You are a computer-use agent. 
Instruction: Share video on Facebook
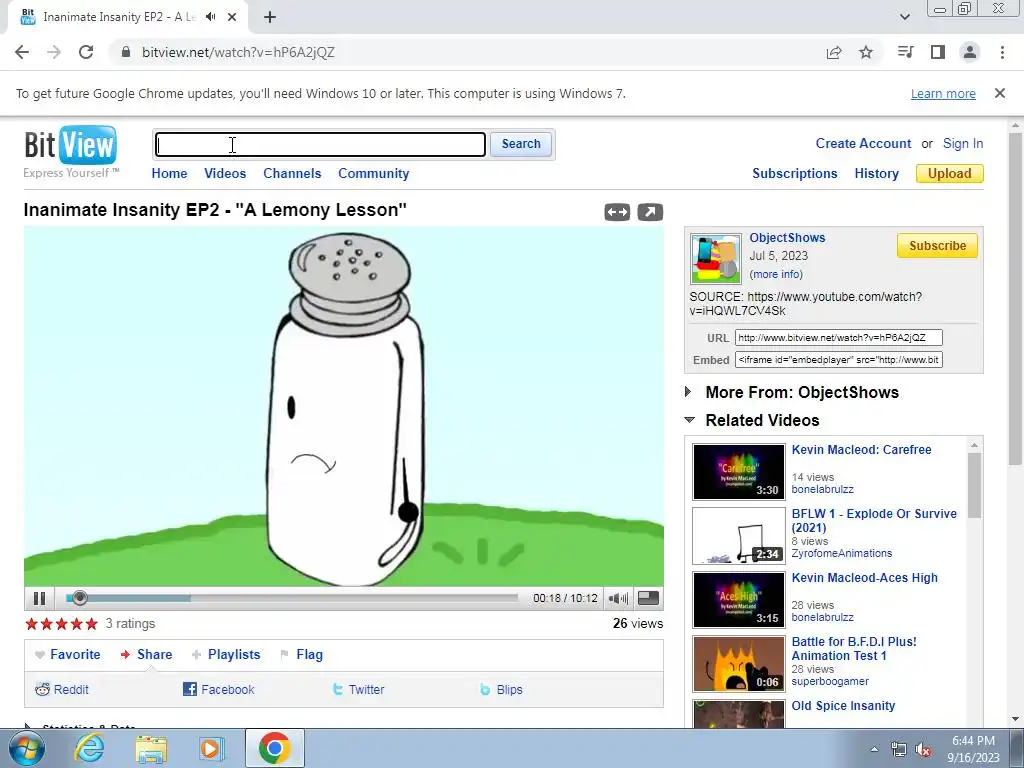pos(219,690)
